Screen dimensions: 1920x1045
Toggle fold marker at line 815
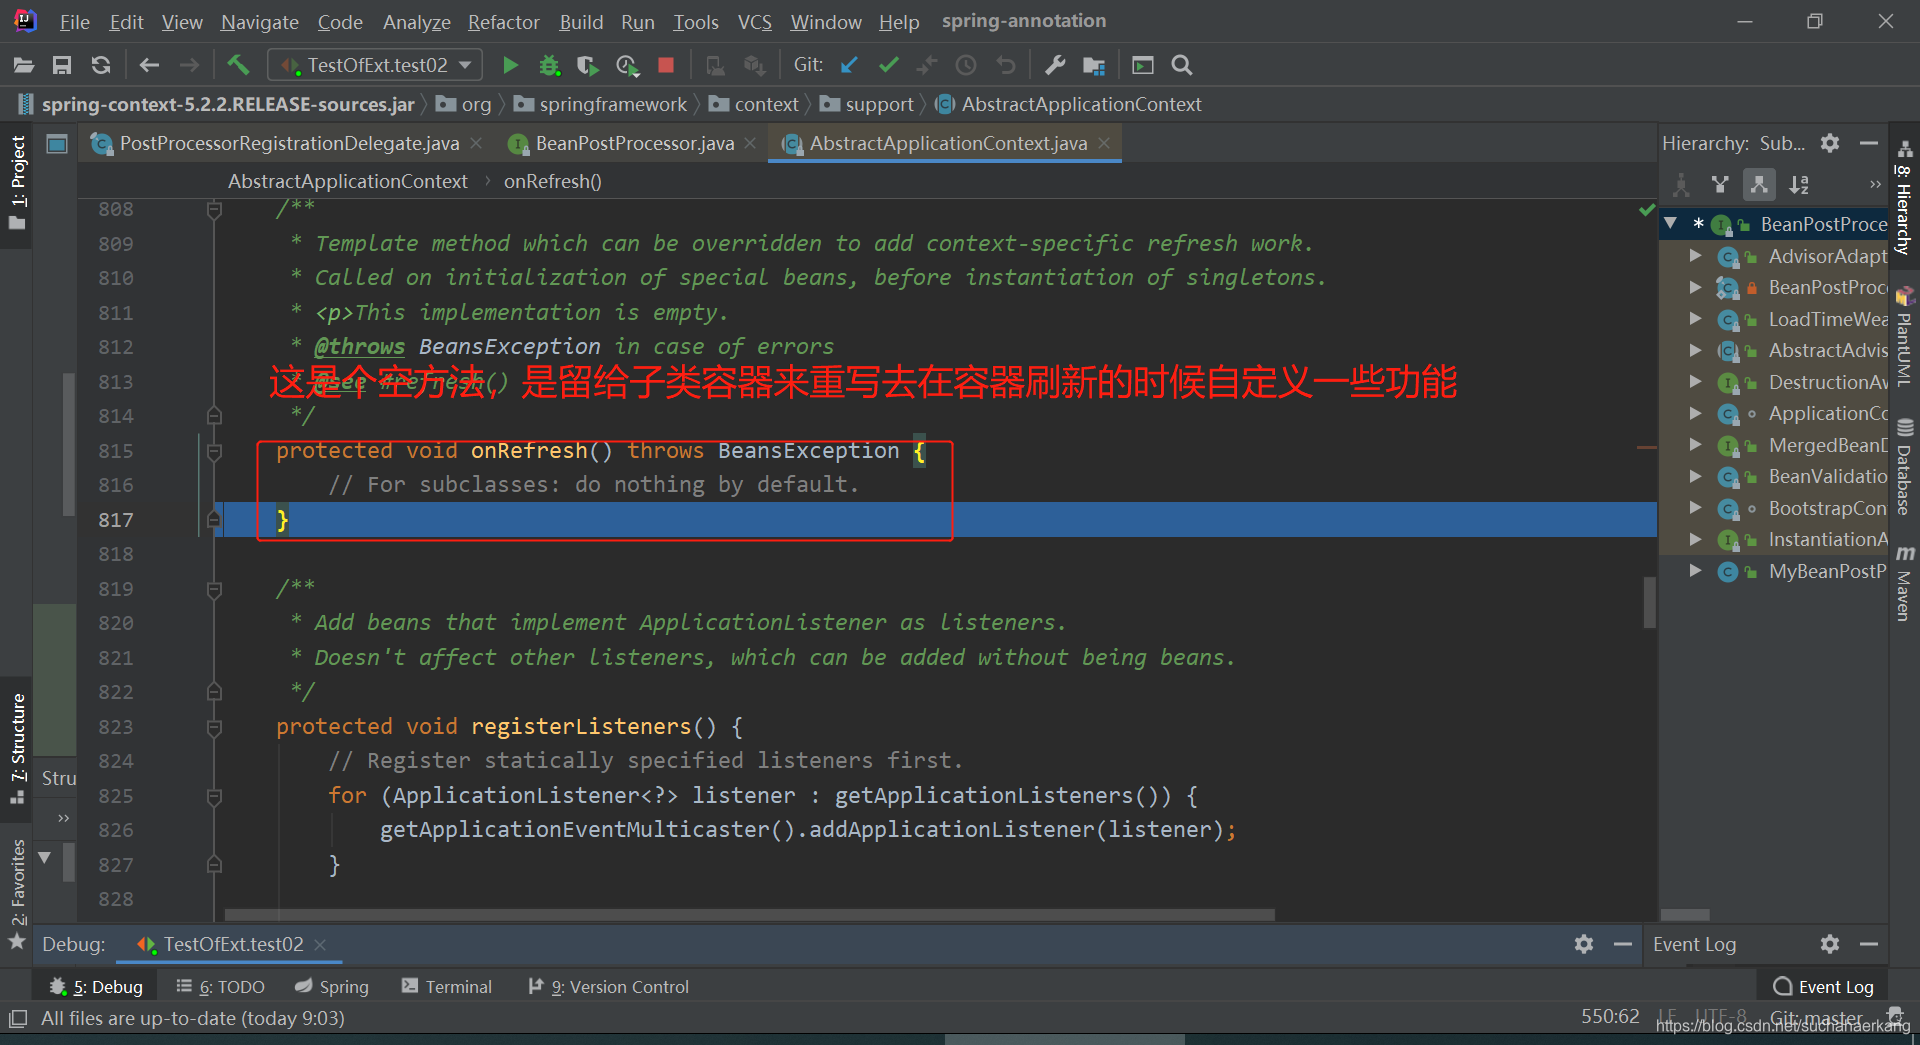click(214, 451)
